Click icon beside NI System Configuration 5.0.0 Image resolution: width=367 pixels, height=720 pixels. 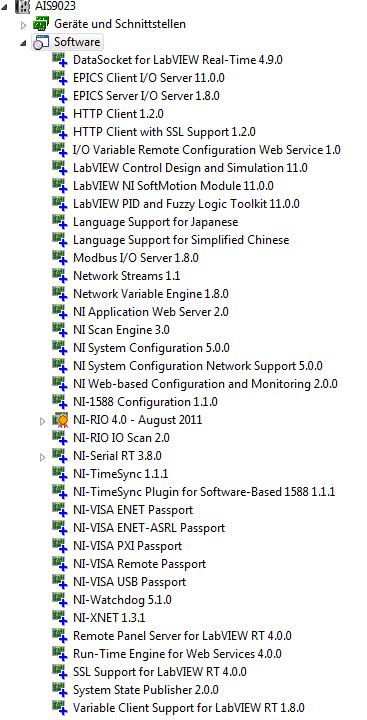(60, 348)
